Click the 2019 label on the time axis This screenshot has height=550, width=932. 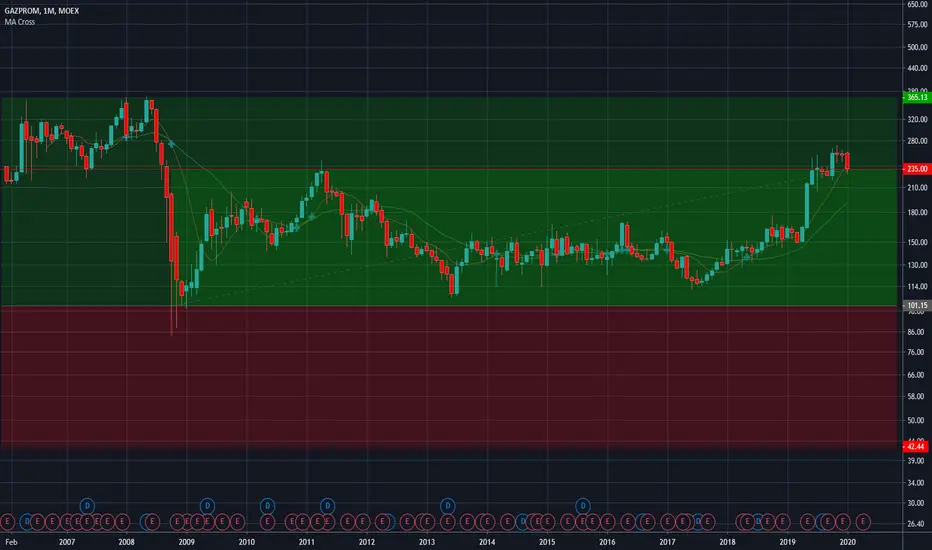point(787,542)
